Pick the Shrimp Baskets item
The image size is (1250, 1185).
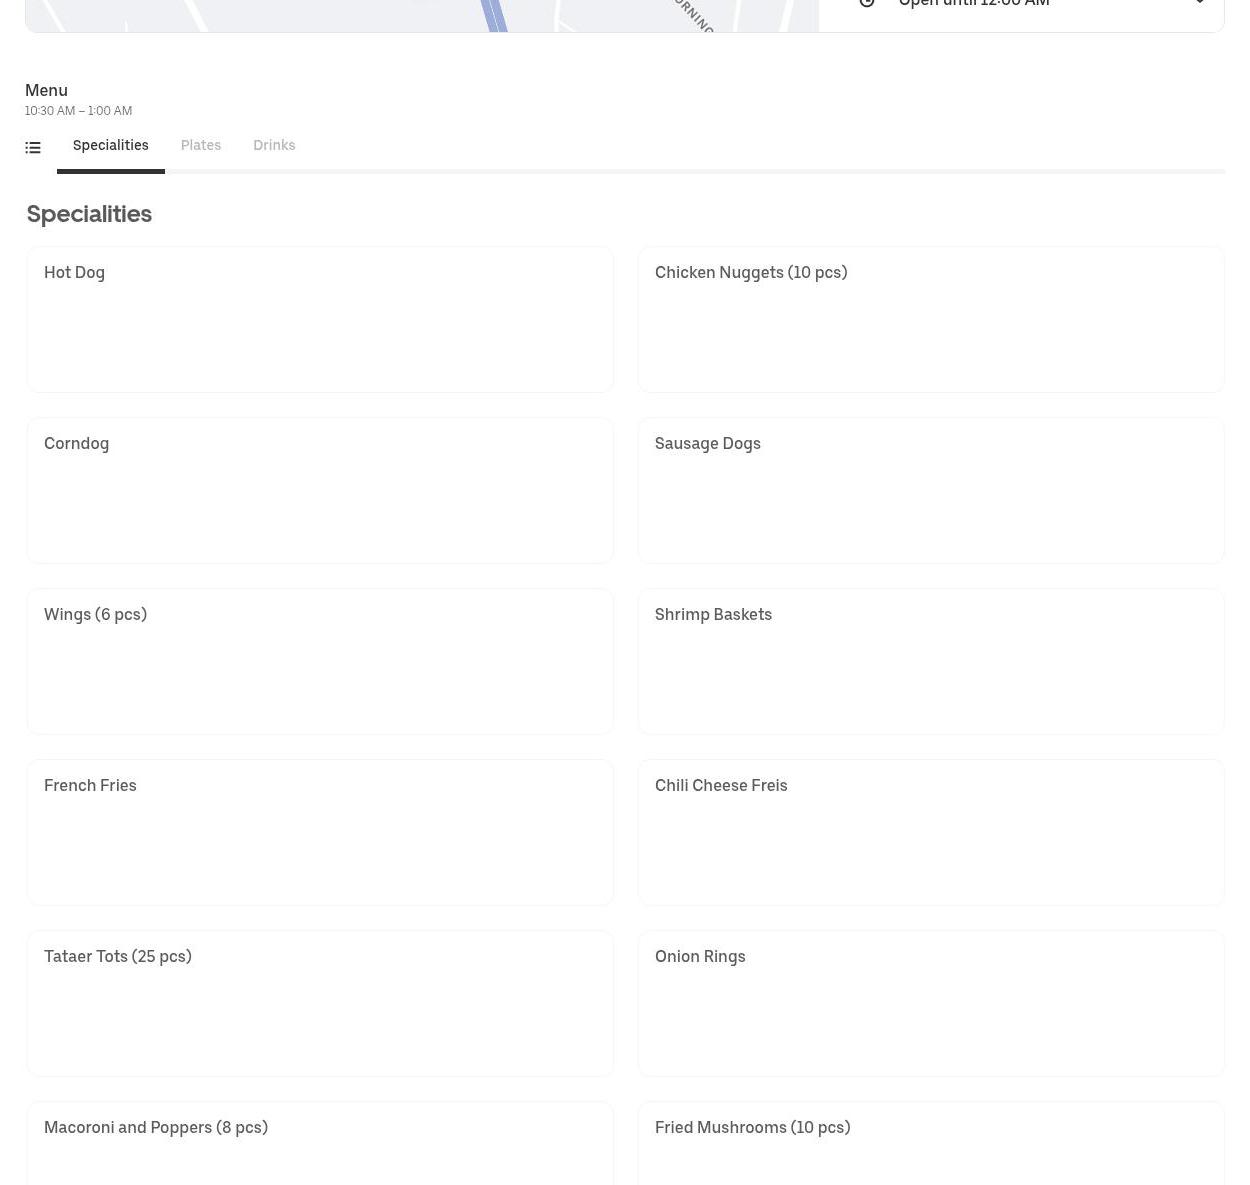(931, 662)
